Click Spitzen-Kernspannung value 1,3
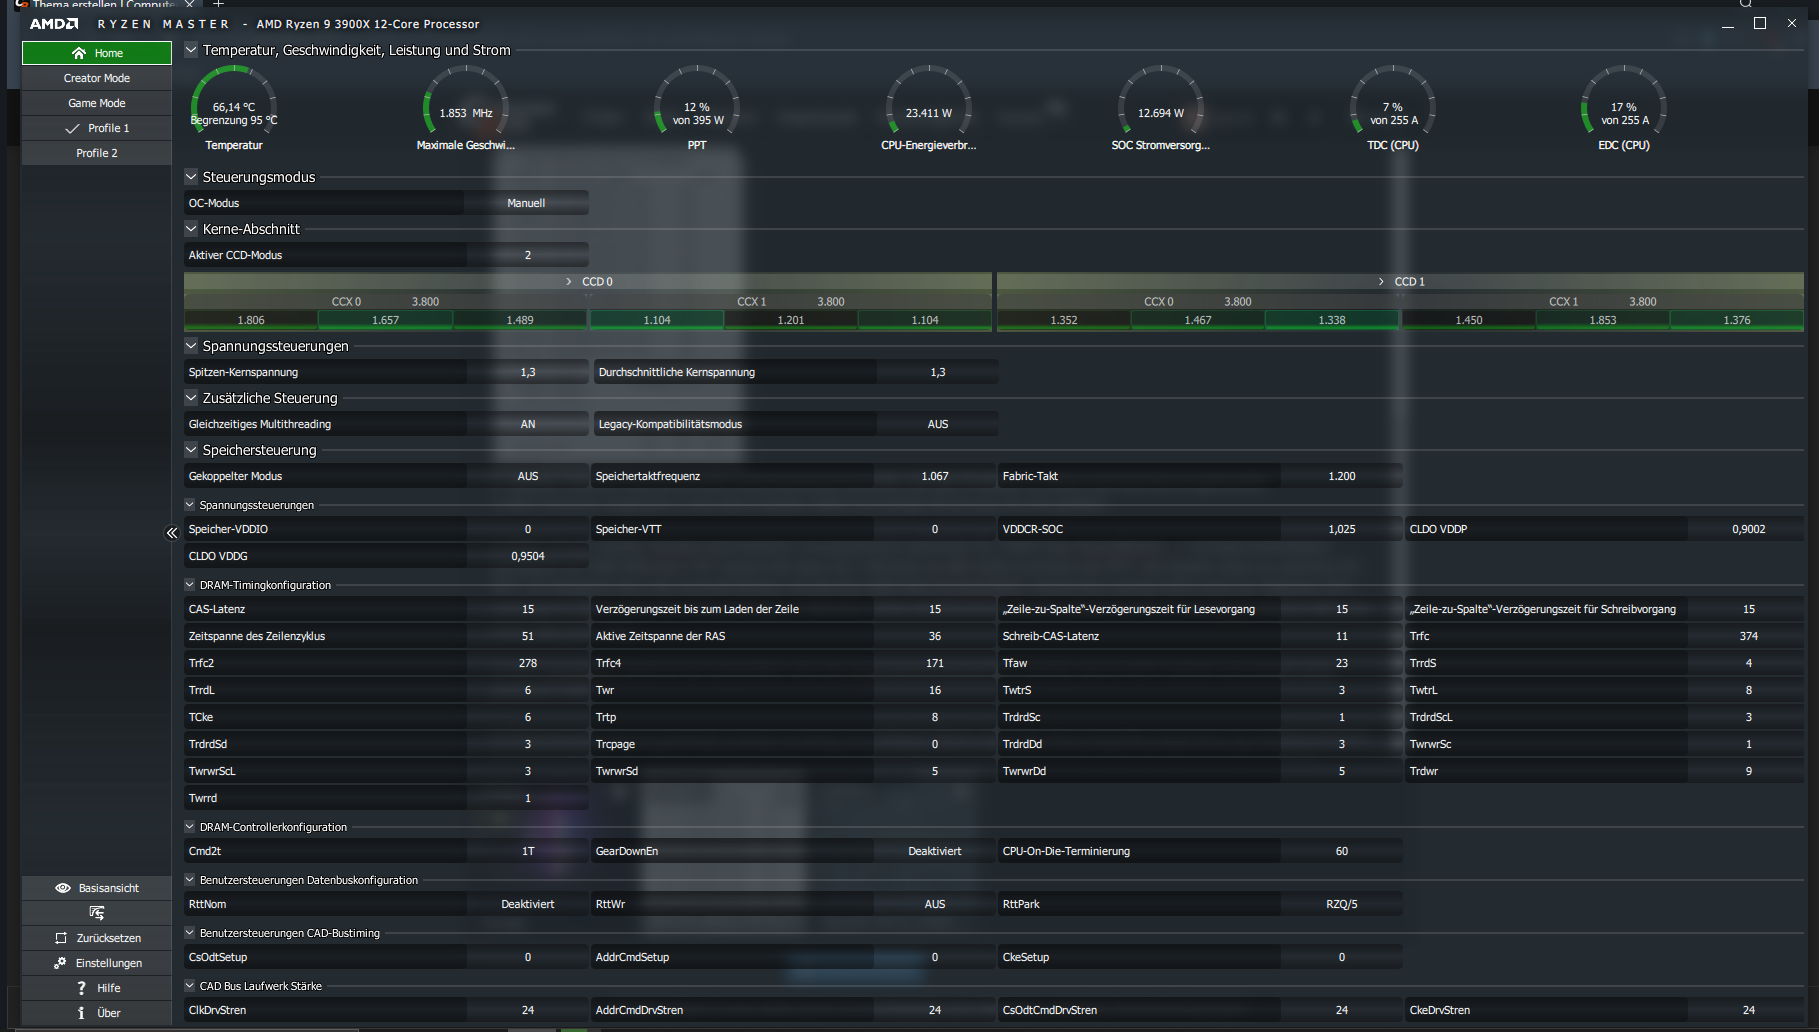 coord(528,372)
